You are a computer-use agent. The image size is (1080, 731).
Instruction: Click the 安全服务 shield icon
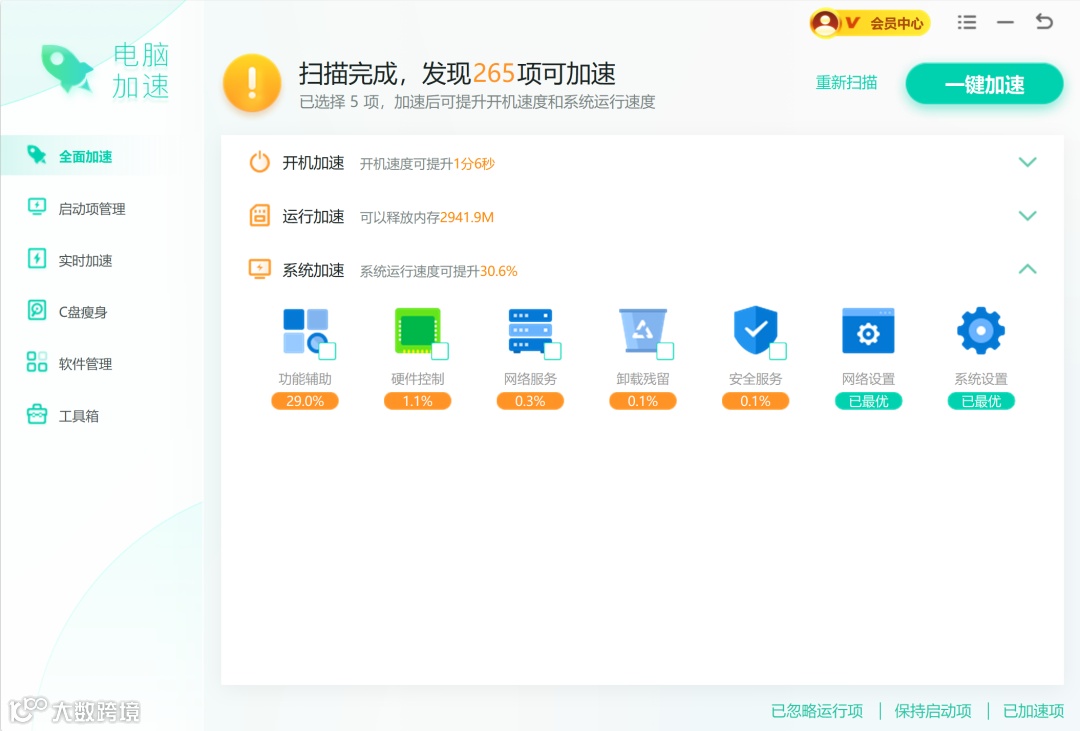(756, 331)
